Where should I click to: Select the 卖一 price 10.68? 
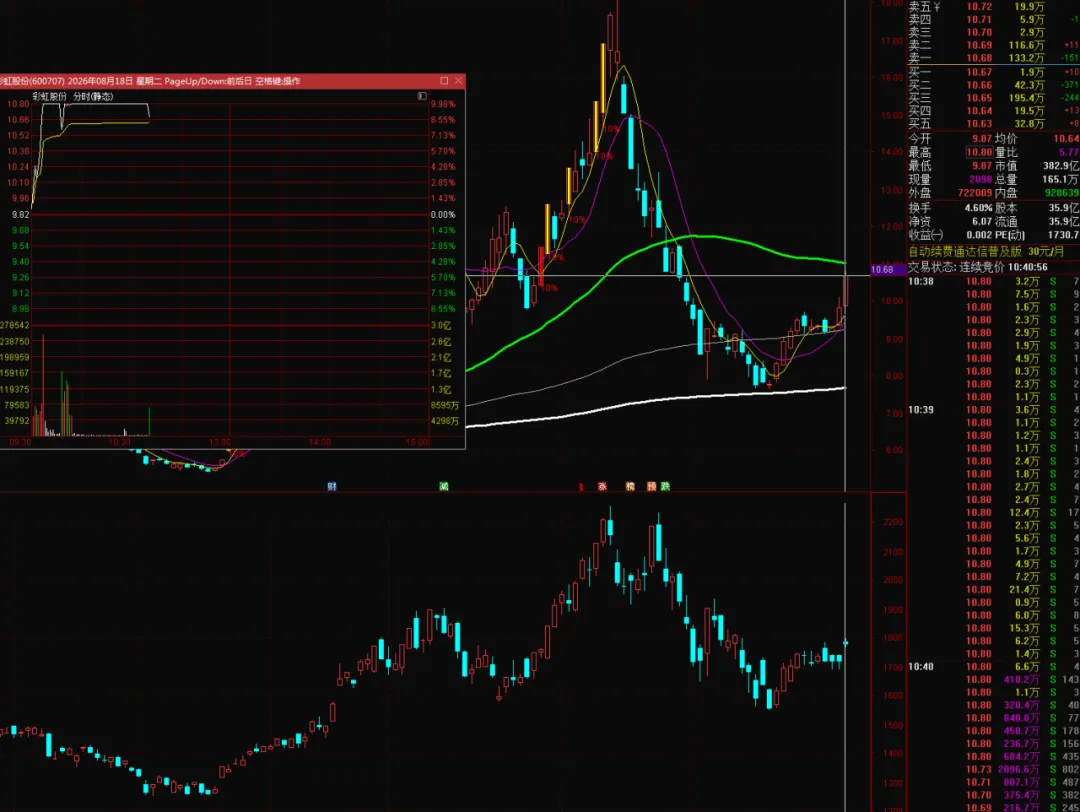pyautogui.click(x=979, y=59)
